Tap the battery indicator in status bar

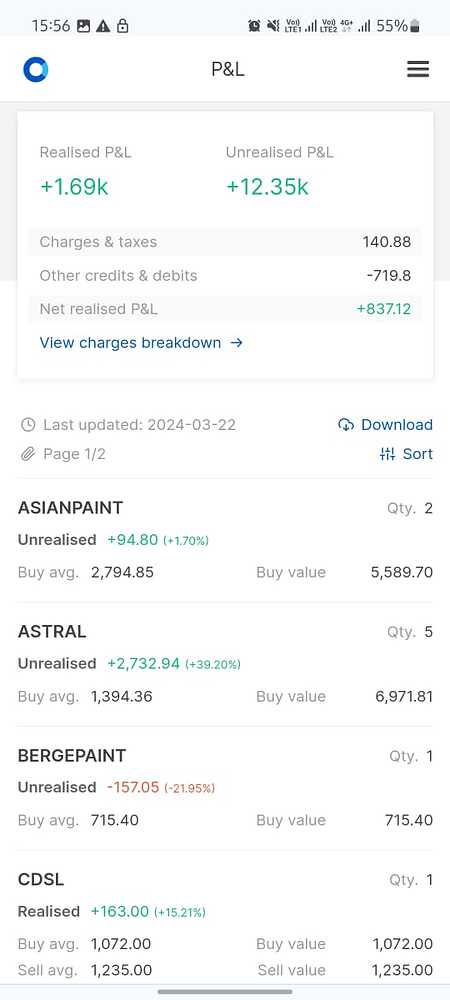click(x=415, y=26)
